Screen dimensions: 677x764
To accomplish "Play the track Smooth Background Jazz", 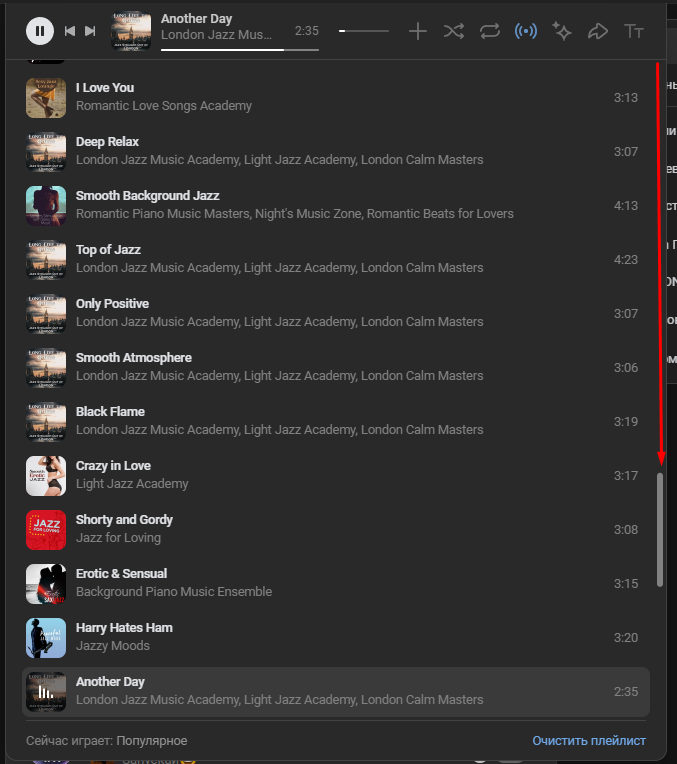I will click(x=147, y=196).
